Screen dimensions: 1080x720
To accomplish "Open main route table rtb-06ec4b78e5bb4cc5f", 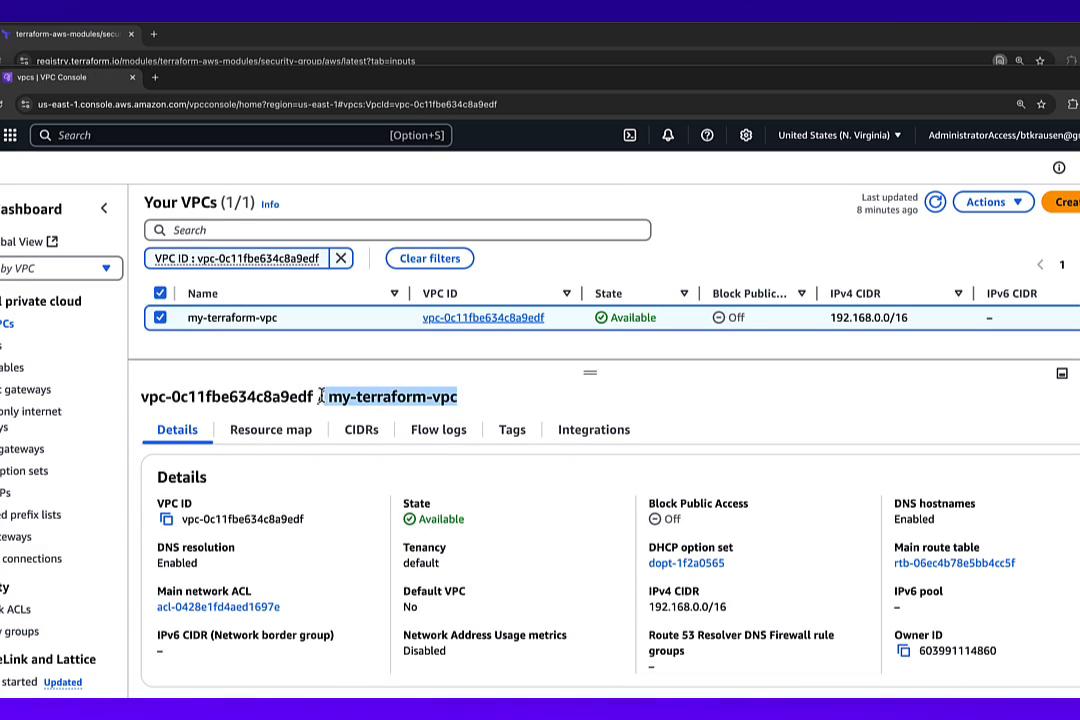I will coord(954,563).
